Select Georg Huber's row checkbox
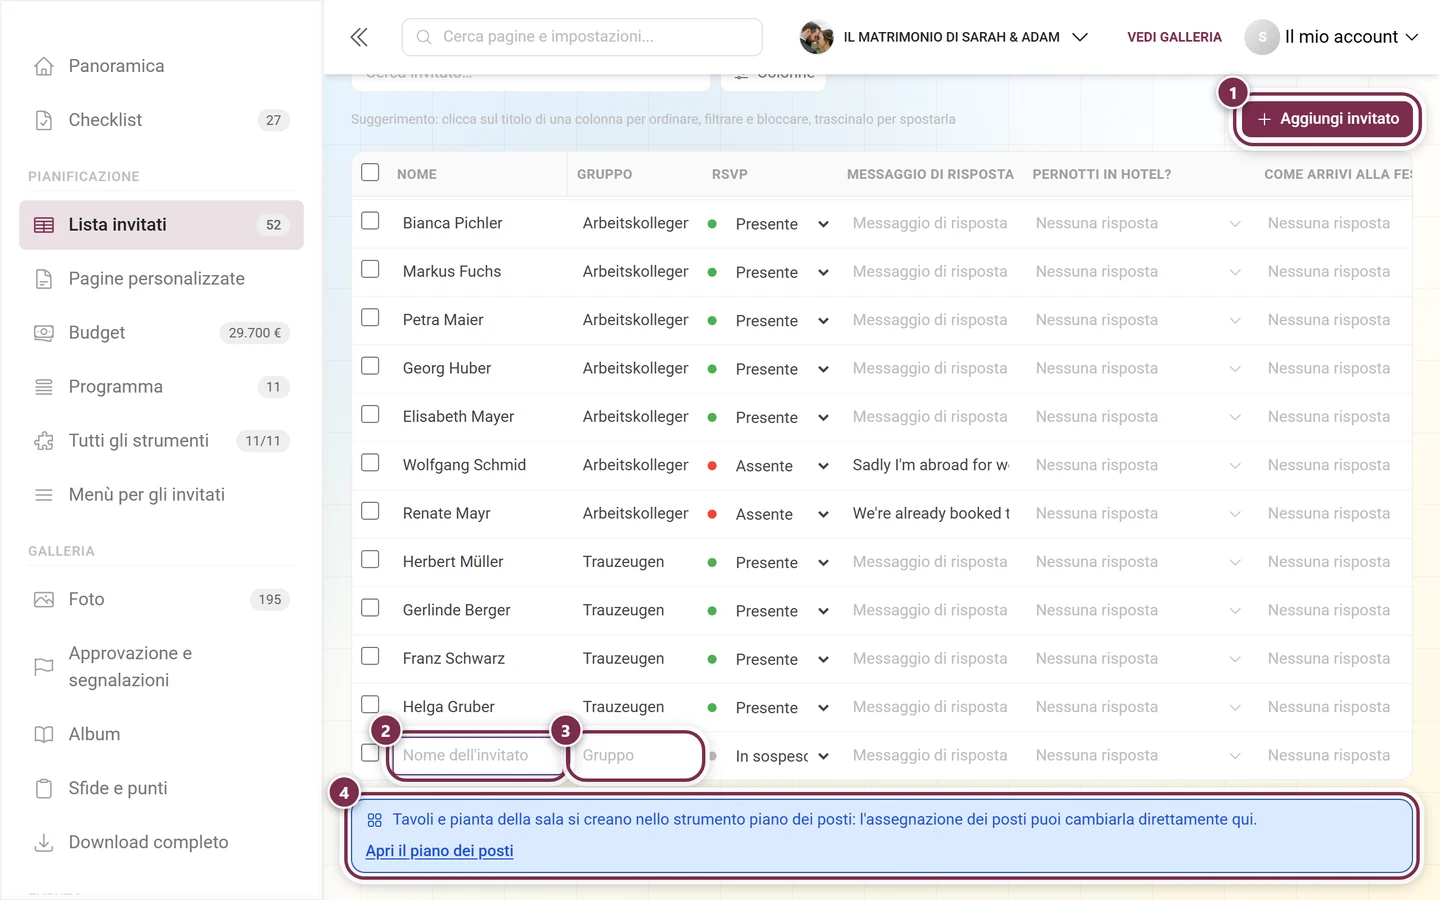Screen dimensions: 1440x900 click(370, 366)
